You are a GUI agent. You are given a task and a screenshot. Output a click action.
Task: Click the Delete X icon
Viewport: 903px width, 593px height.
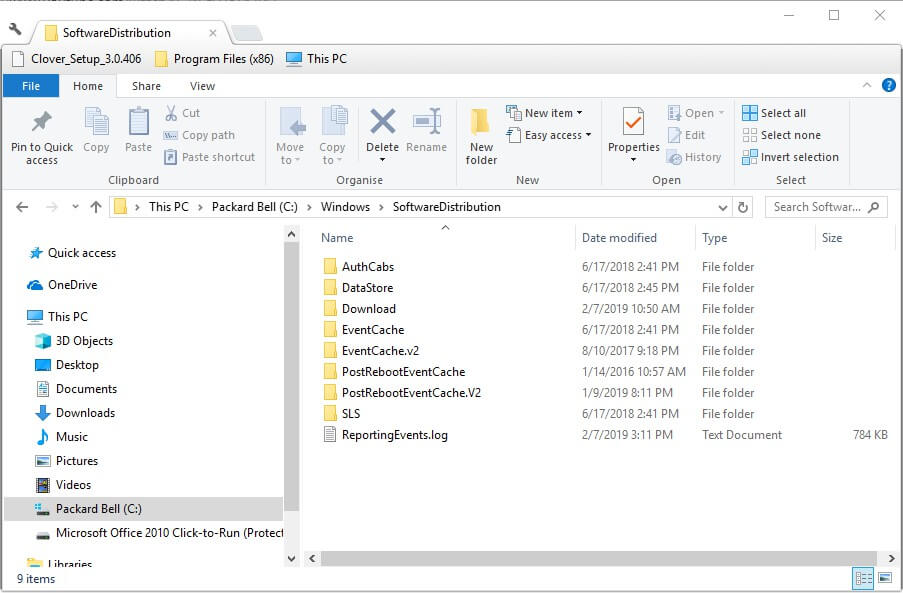(382, 121)
